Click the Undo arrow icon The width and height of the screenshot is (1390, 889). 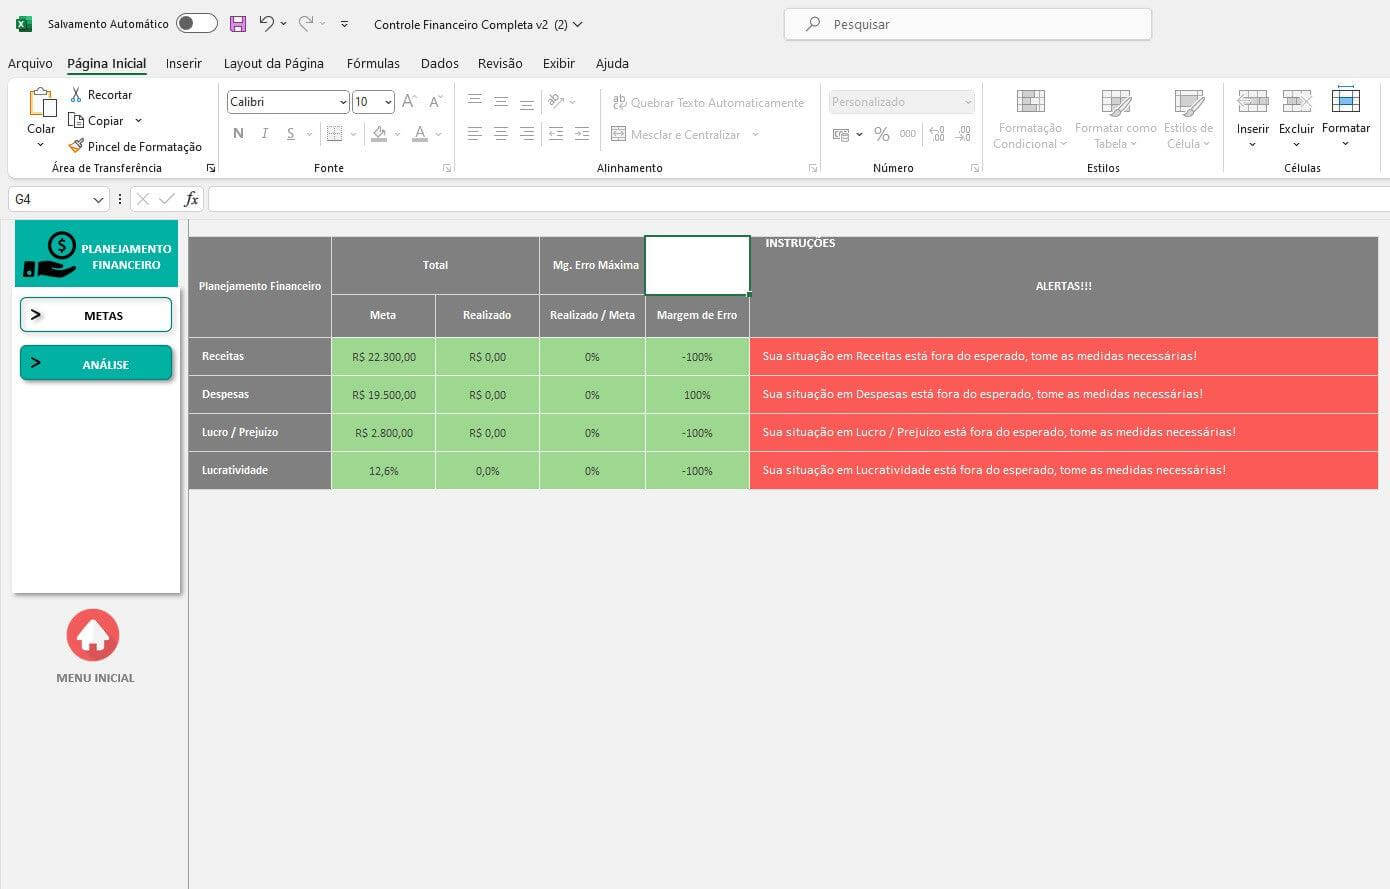tap(266, 23)
